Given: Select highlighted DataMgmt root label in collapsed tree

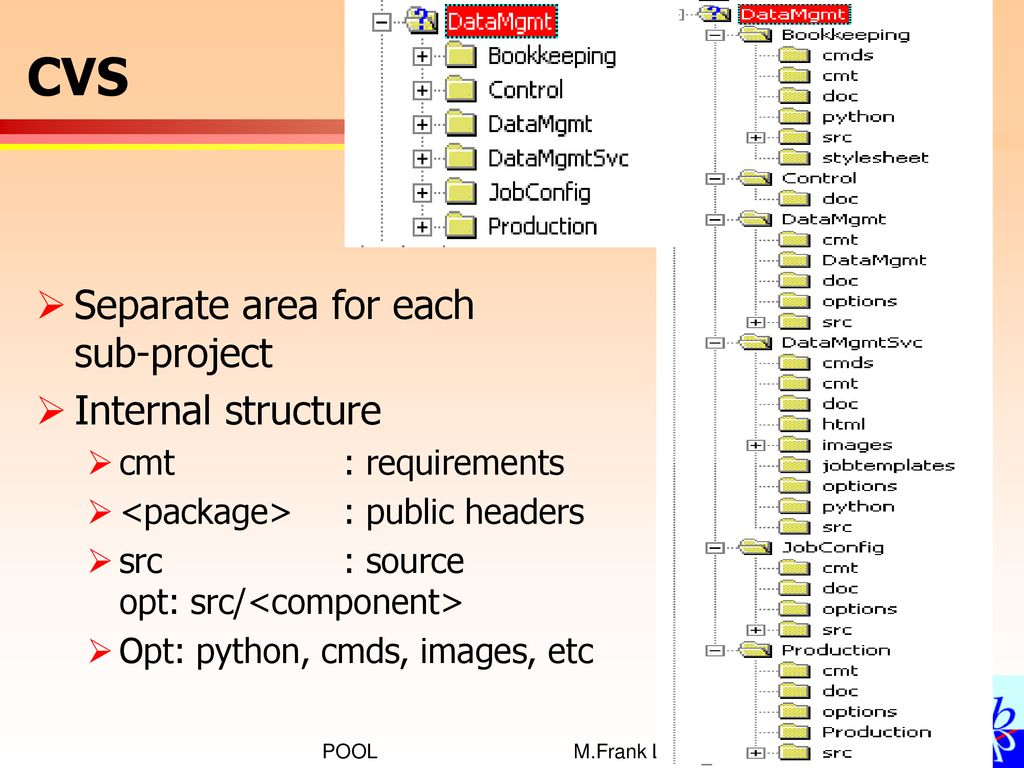Looking at the screenshot, I should click(x=501, y=22).
